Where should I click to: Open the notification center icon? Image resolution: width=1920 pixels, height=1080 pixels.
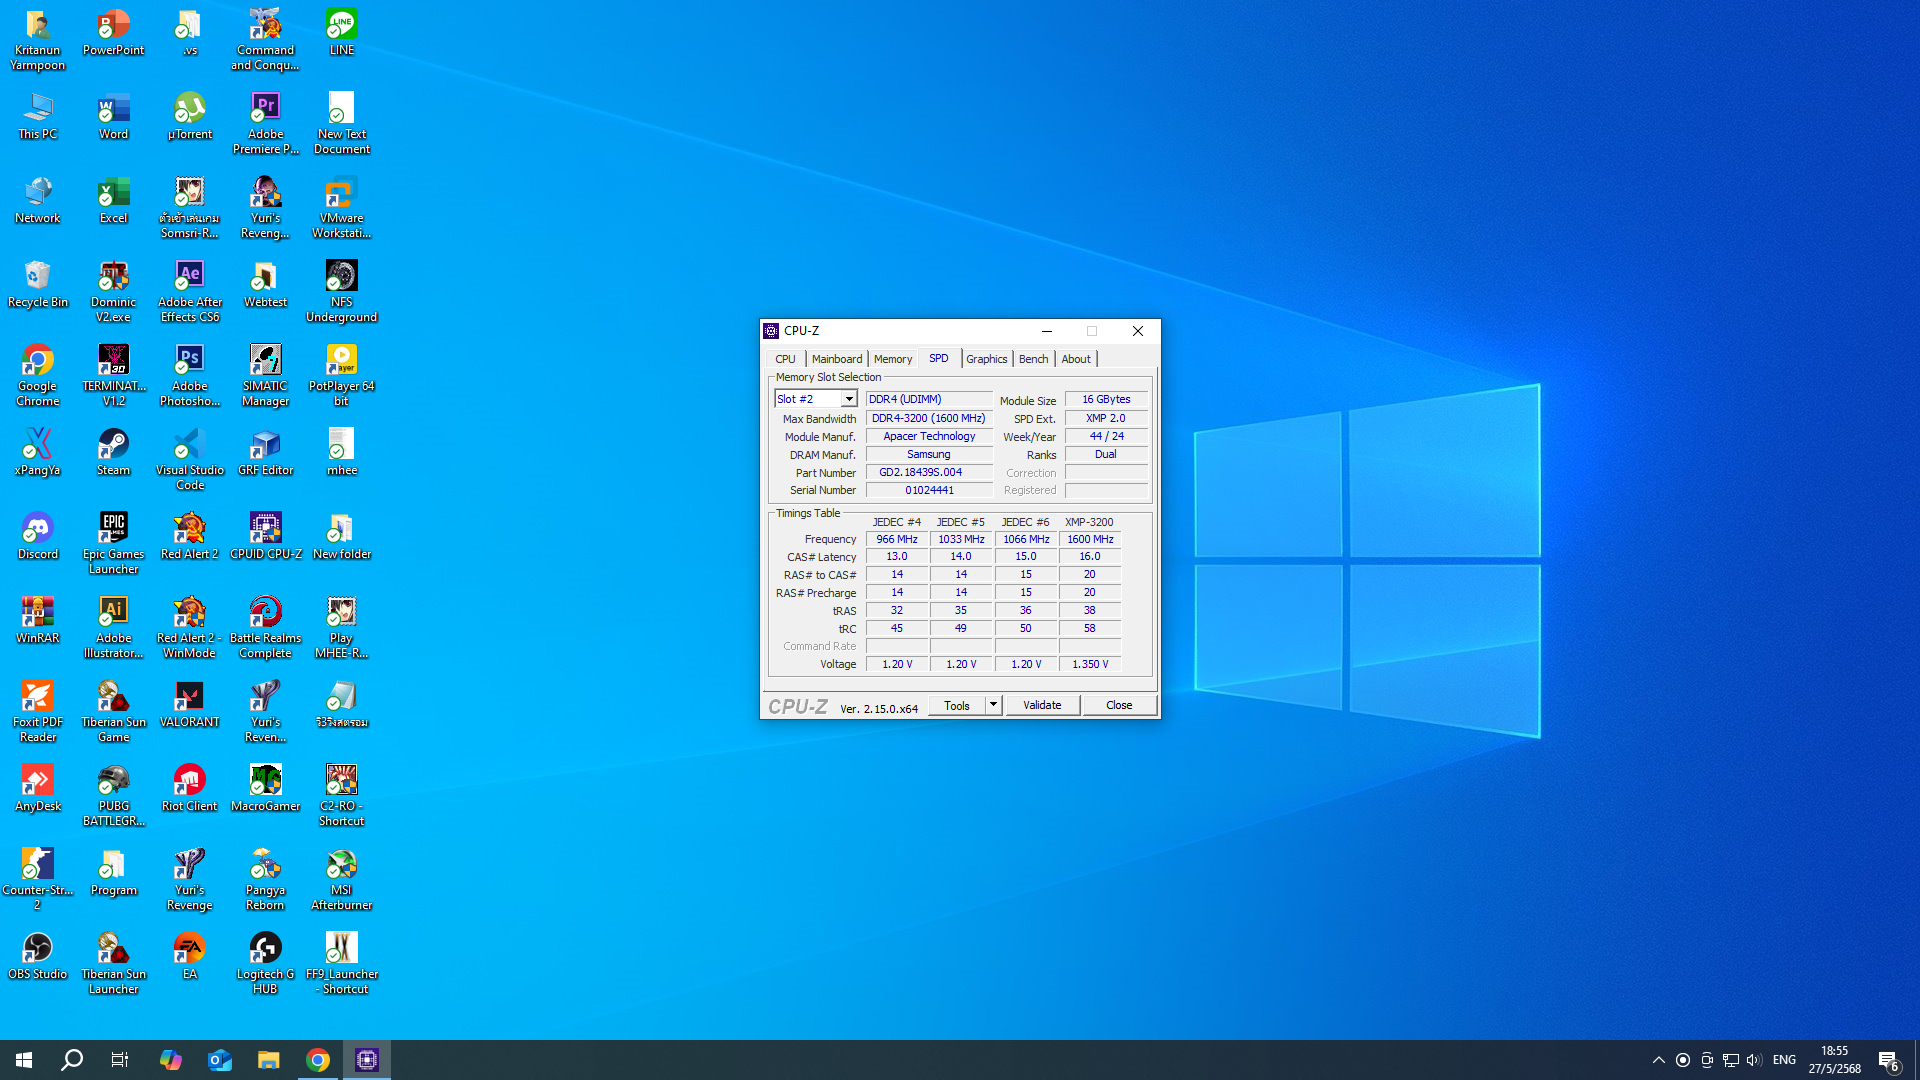(1888, 1060)
